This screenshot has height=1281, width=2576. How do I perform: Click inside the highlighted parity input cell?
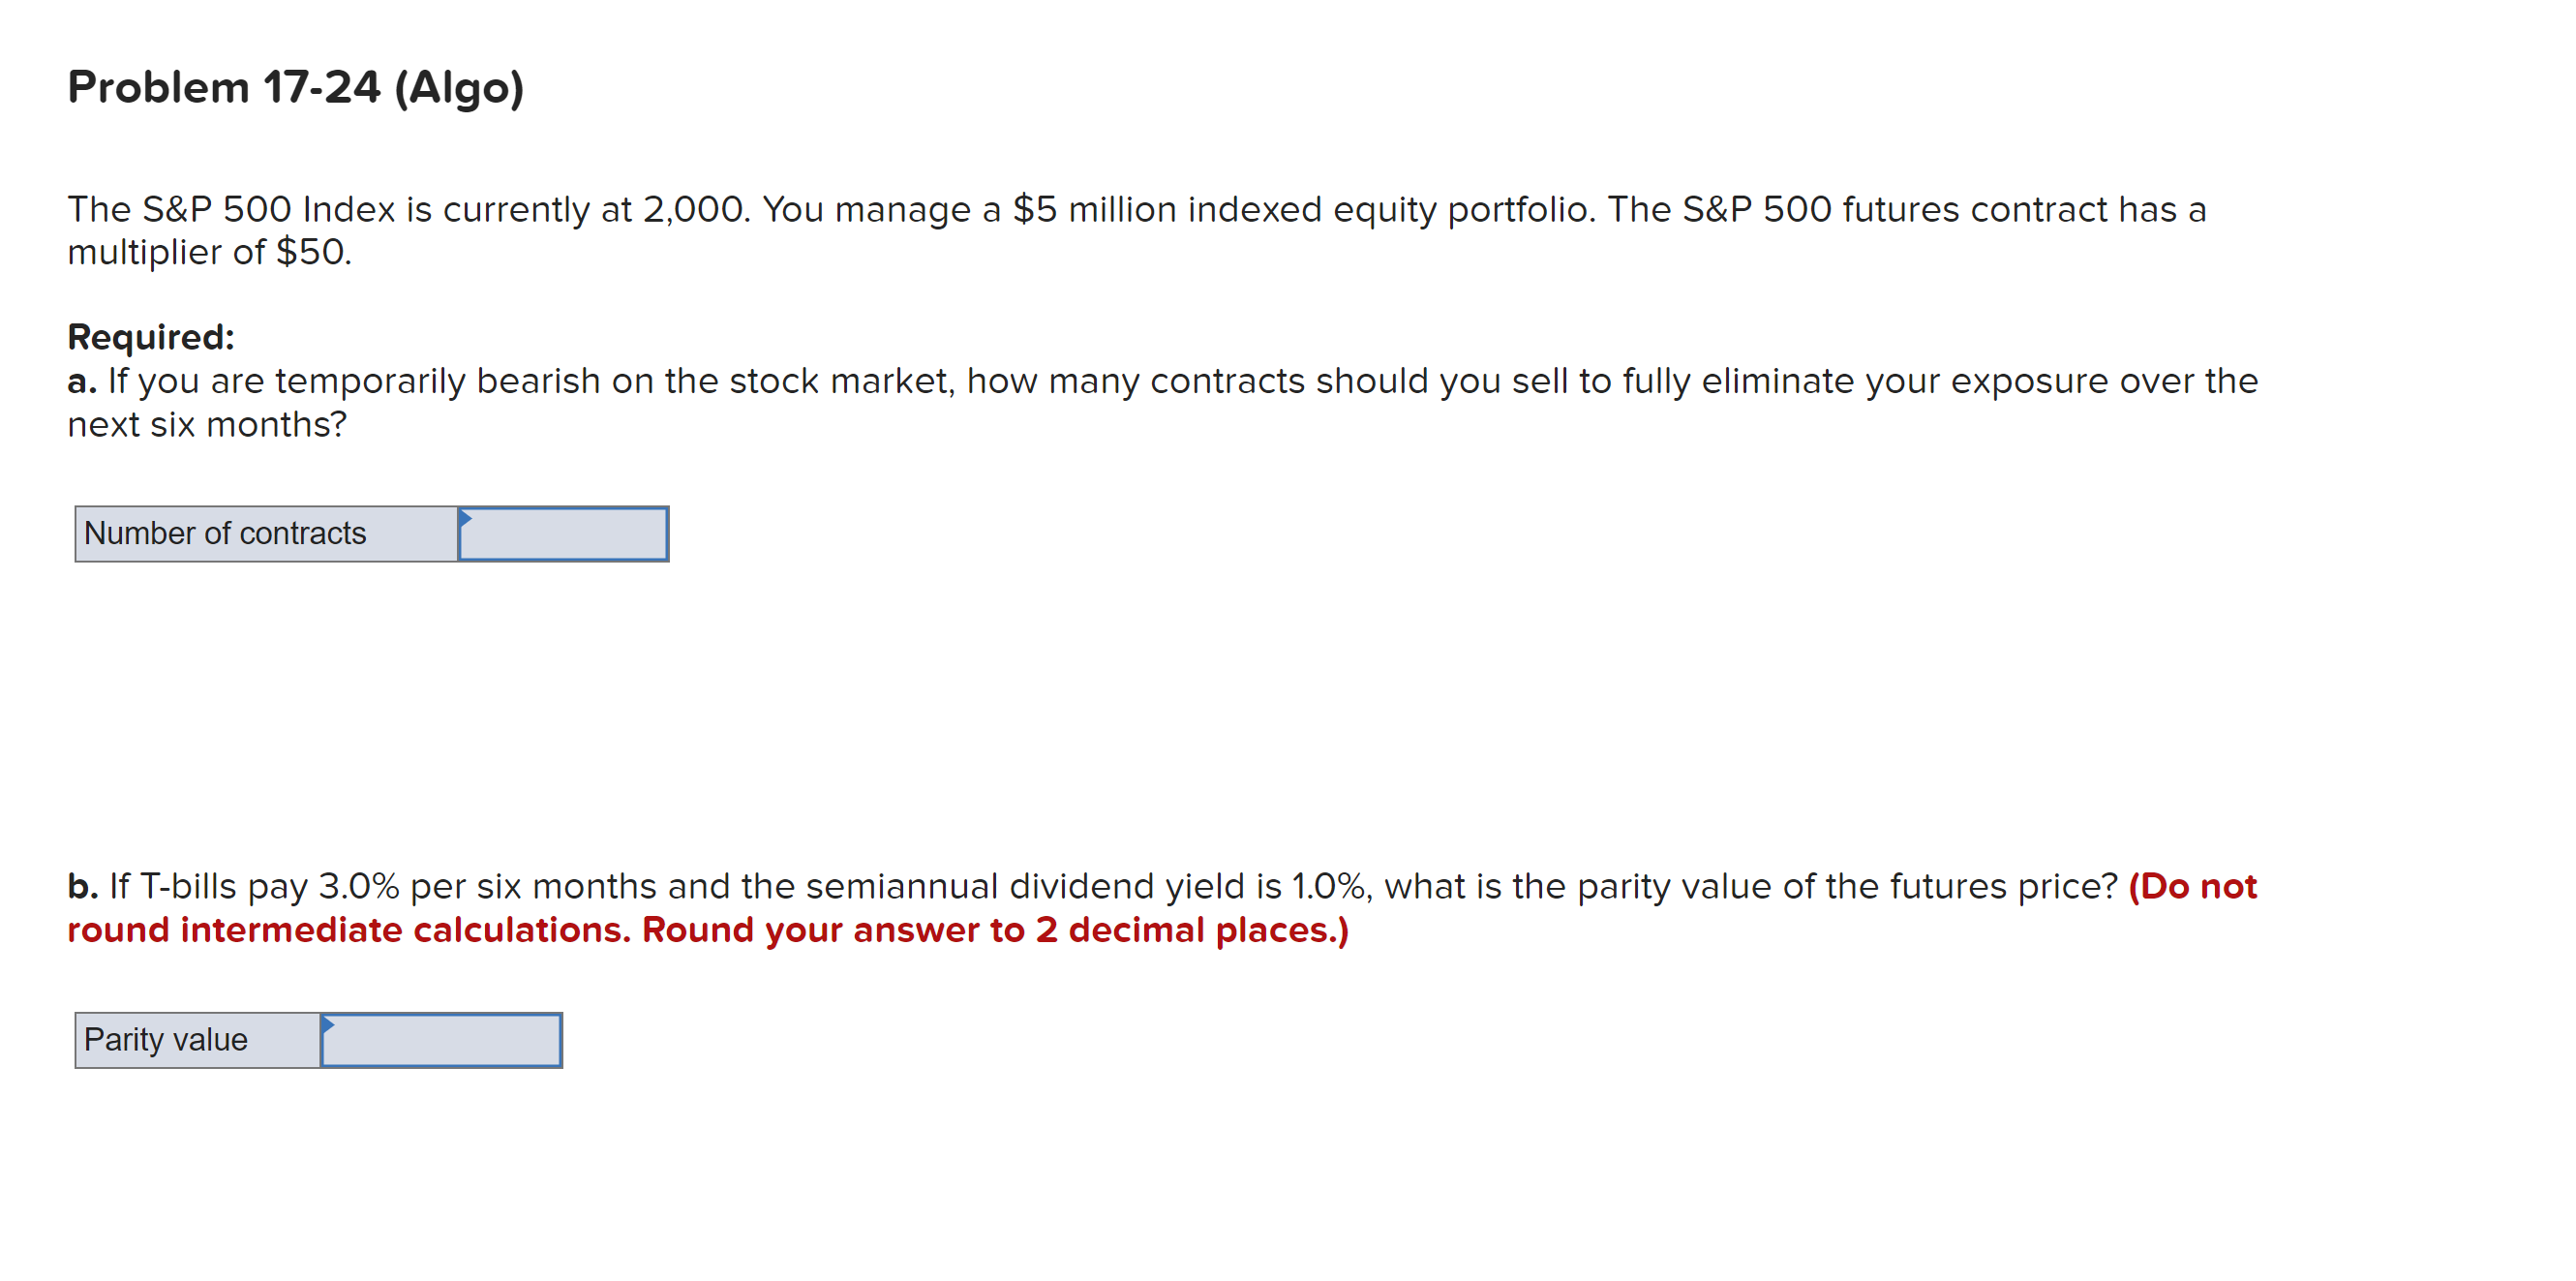(442, 1040)
